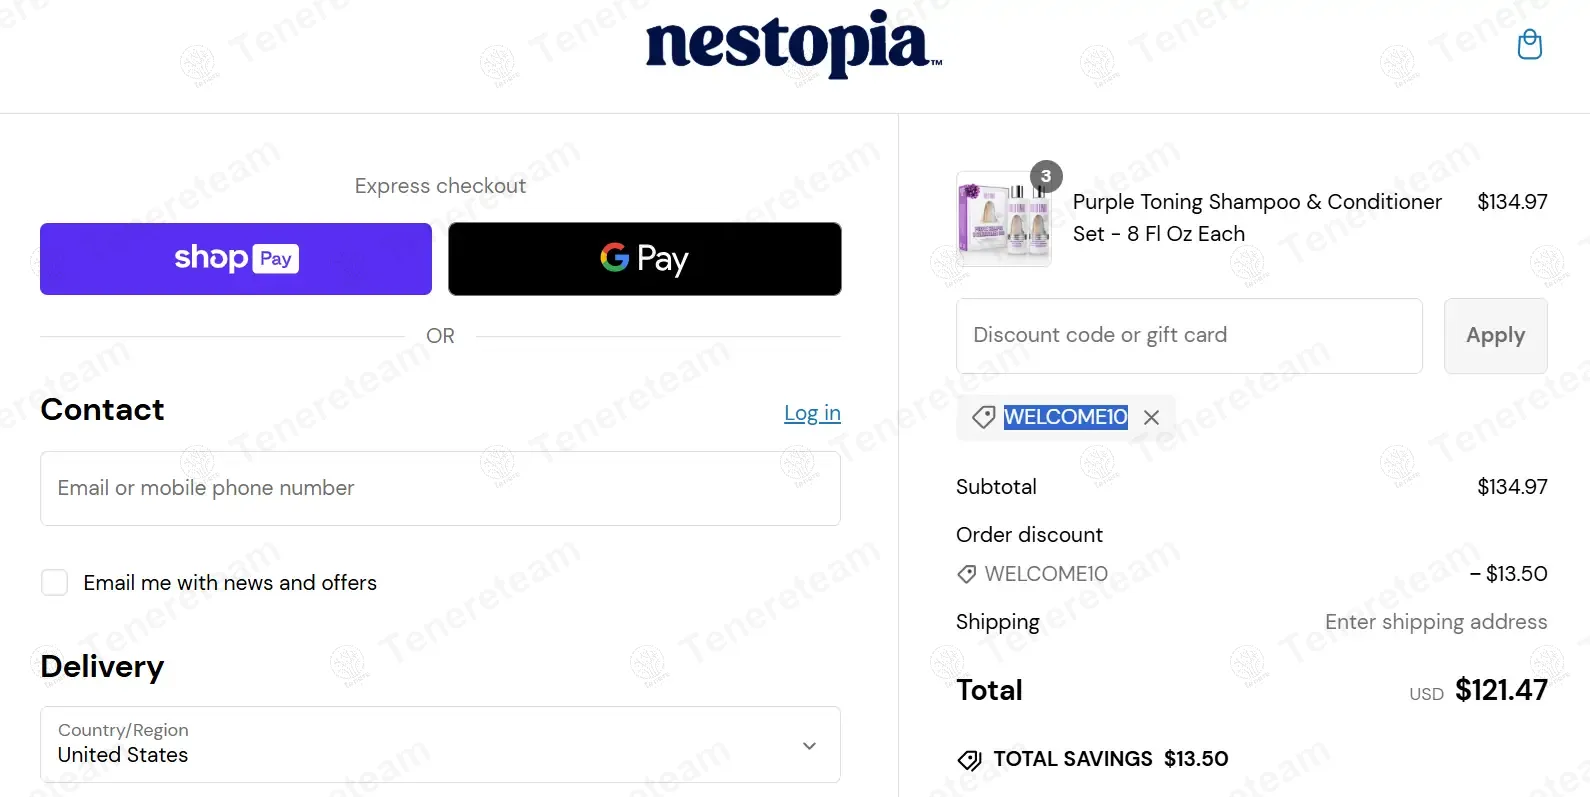1590x797 pixels.
Task: Select the highlighted WELCOME10 code text
Action: 1065,417
